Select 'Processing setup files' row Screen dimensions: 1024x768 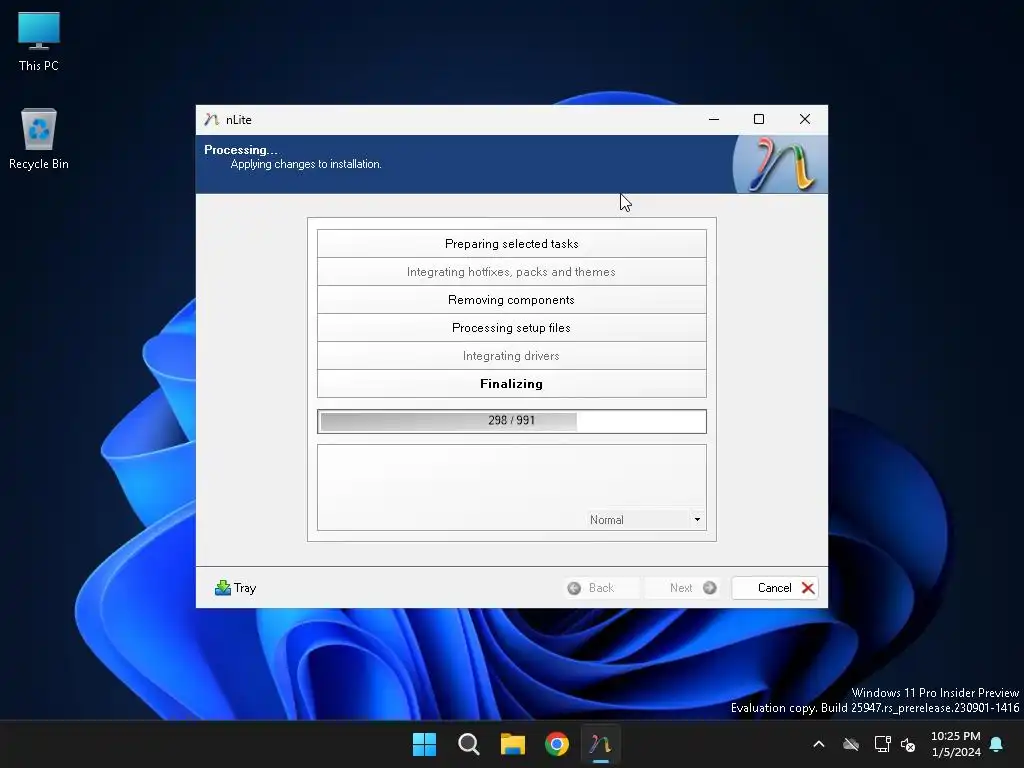(x=511, y=328)
